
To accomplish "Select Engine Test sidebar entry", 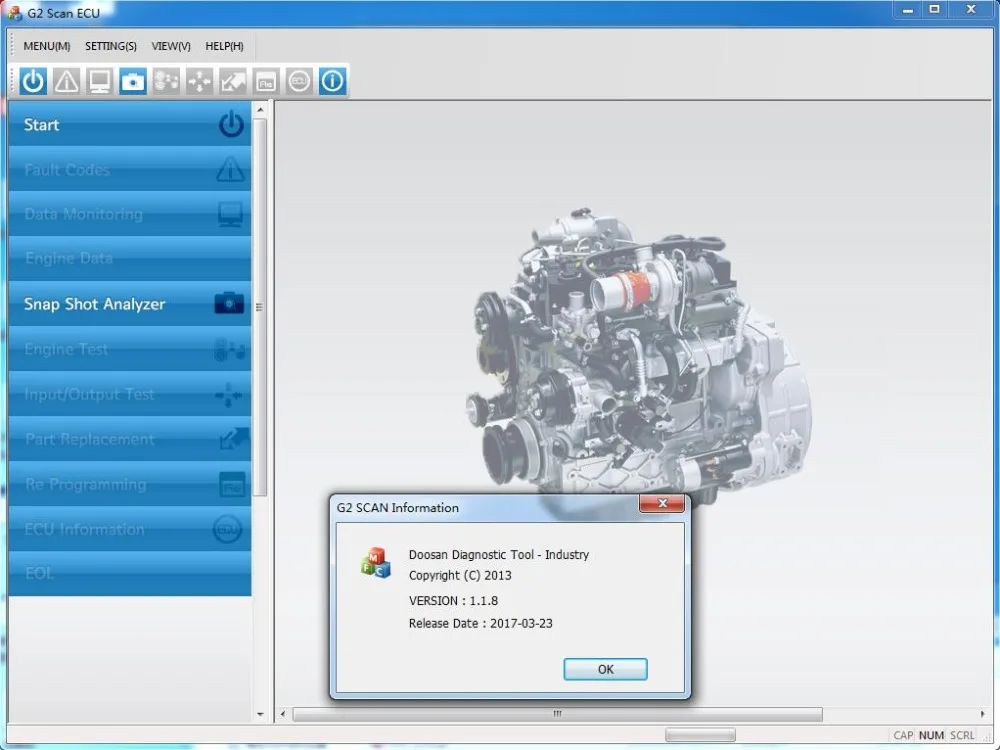I will coord(130,349).
